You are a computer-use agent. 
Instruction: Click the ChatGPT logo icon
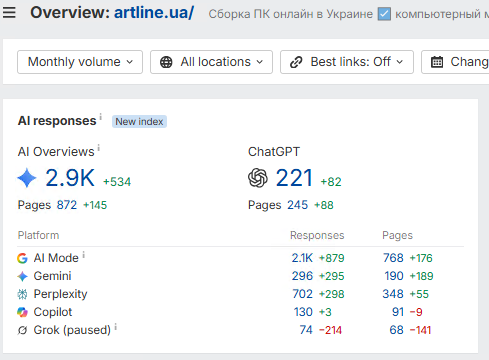coord(258,178)
